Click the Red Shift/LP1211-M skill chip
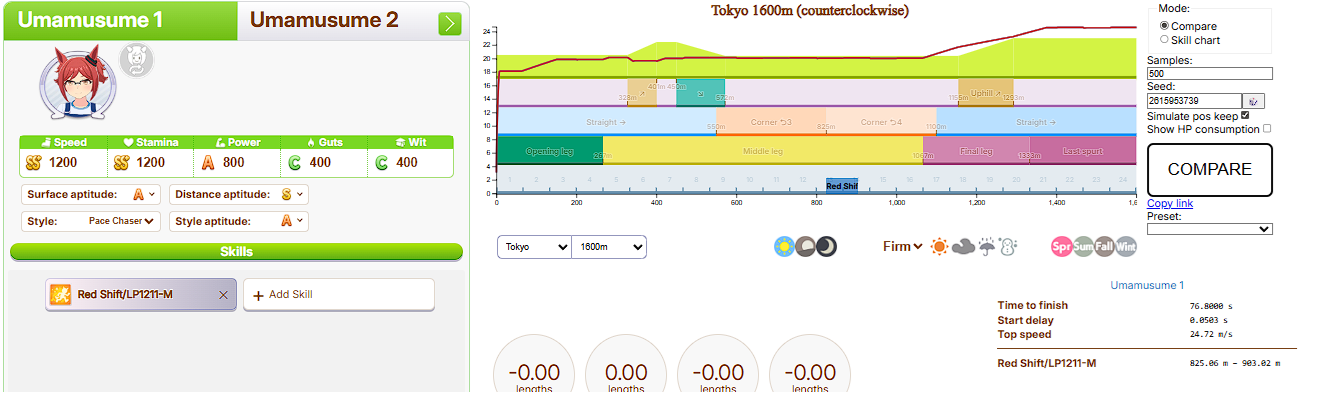This screenshot has height=402, width=1325. (141, 295)
